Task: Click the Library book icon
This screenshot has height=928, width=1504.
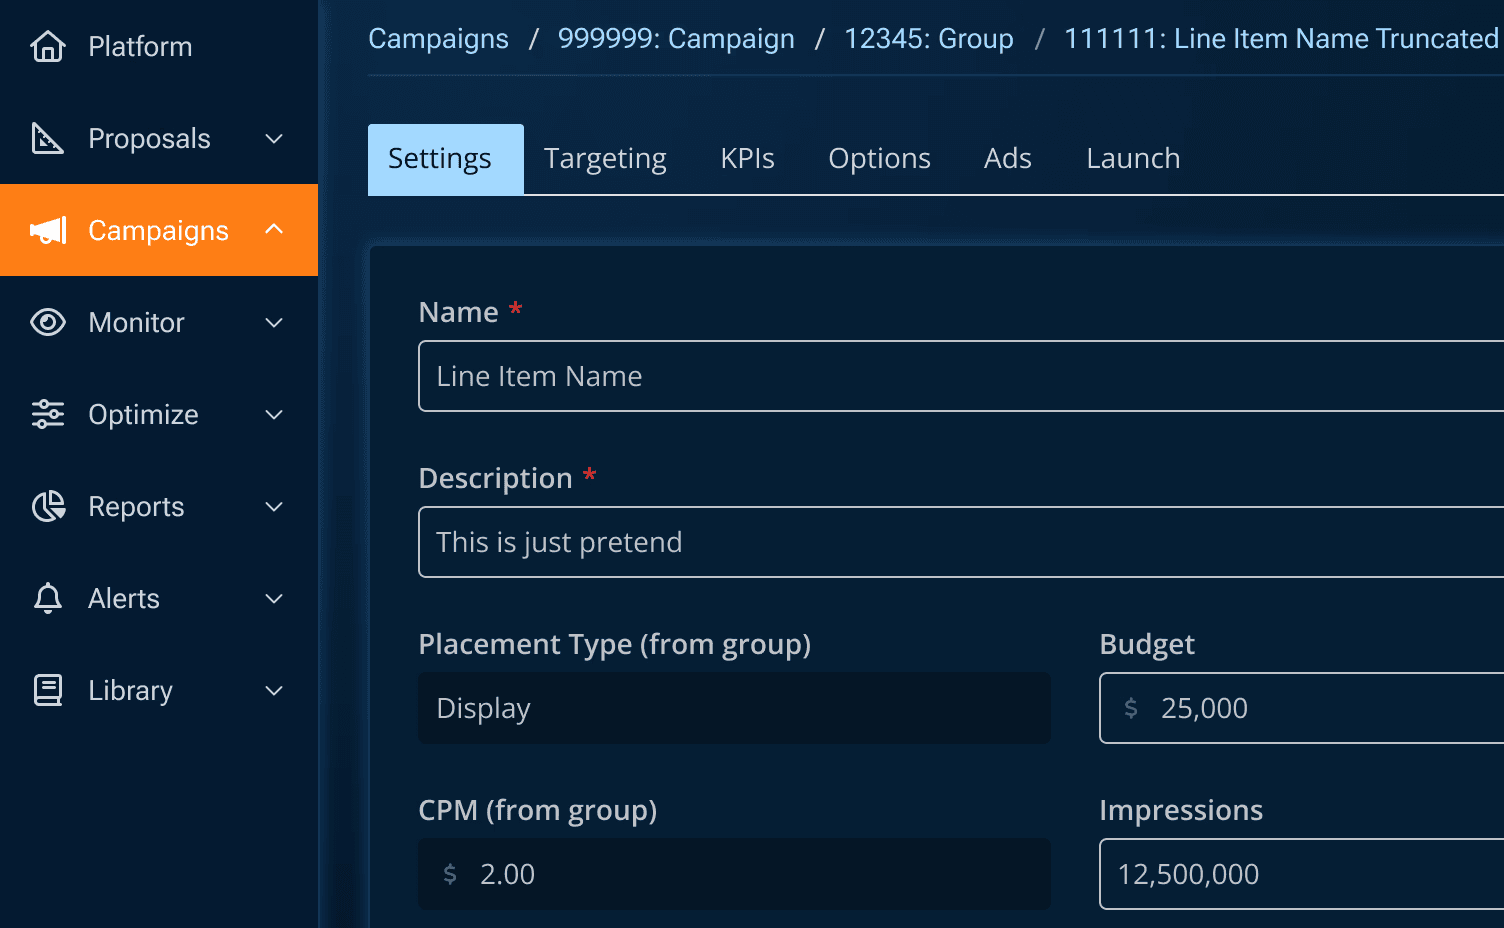Action: 48,690
